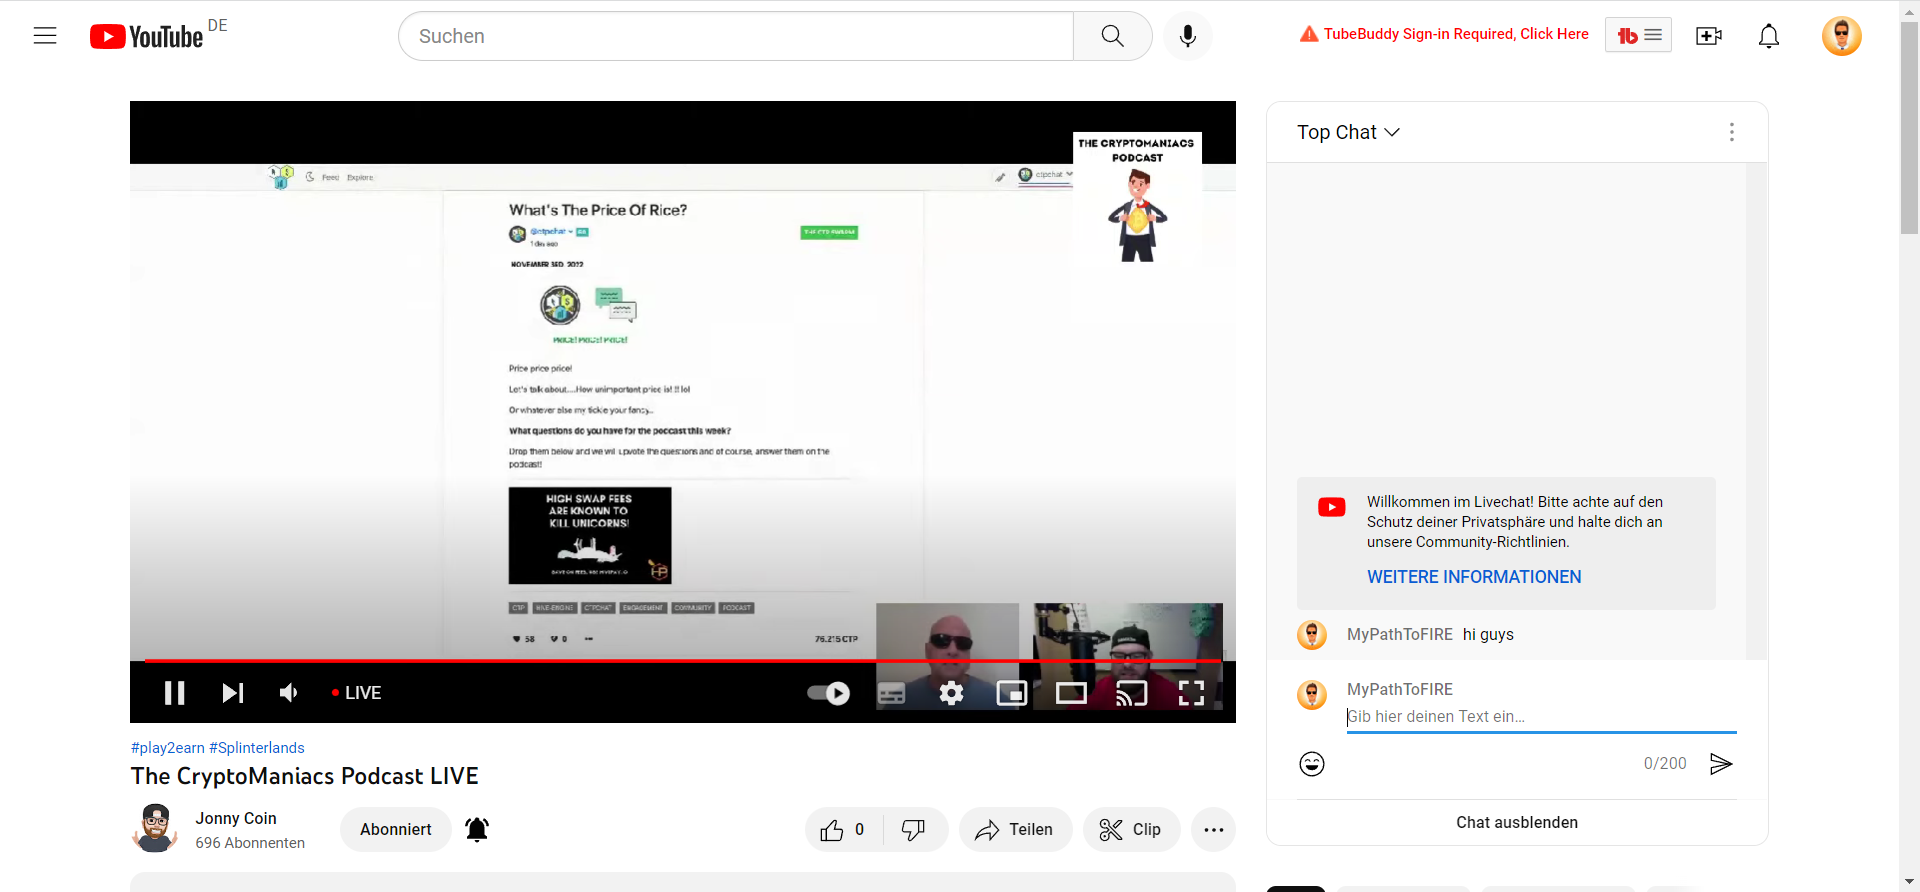Image resolution: width=1920 pixels, height=892 pixels.
Task: Open the notifications bell
Action: click(x=1769, y=36)
